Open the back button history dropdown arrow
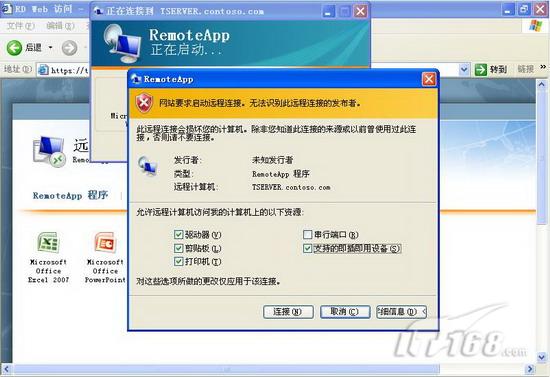550x377 pixels. click(51, 47)
